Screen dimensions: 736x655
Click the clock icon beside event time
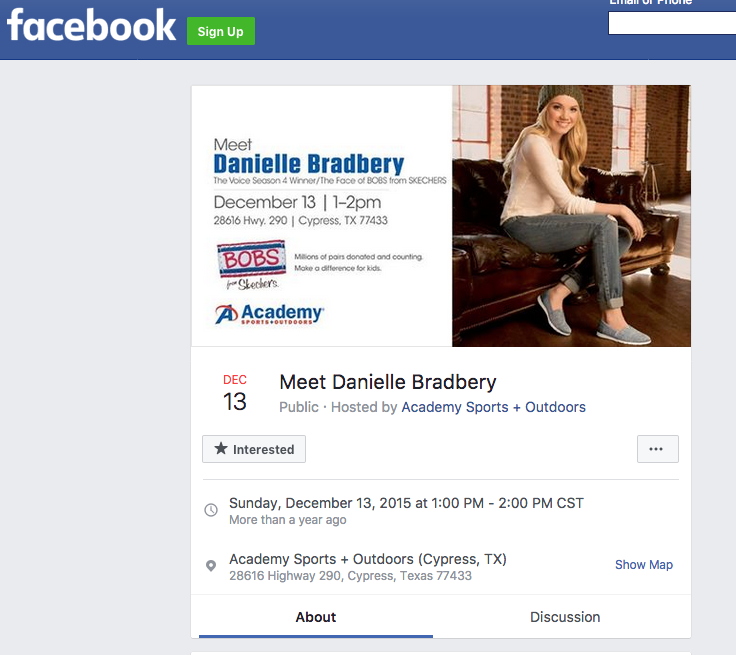click(211, 509)
